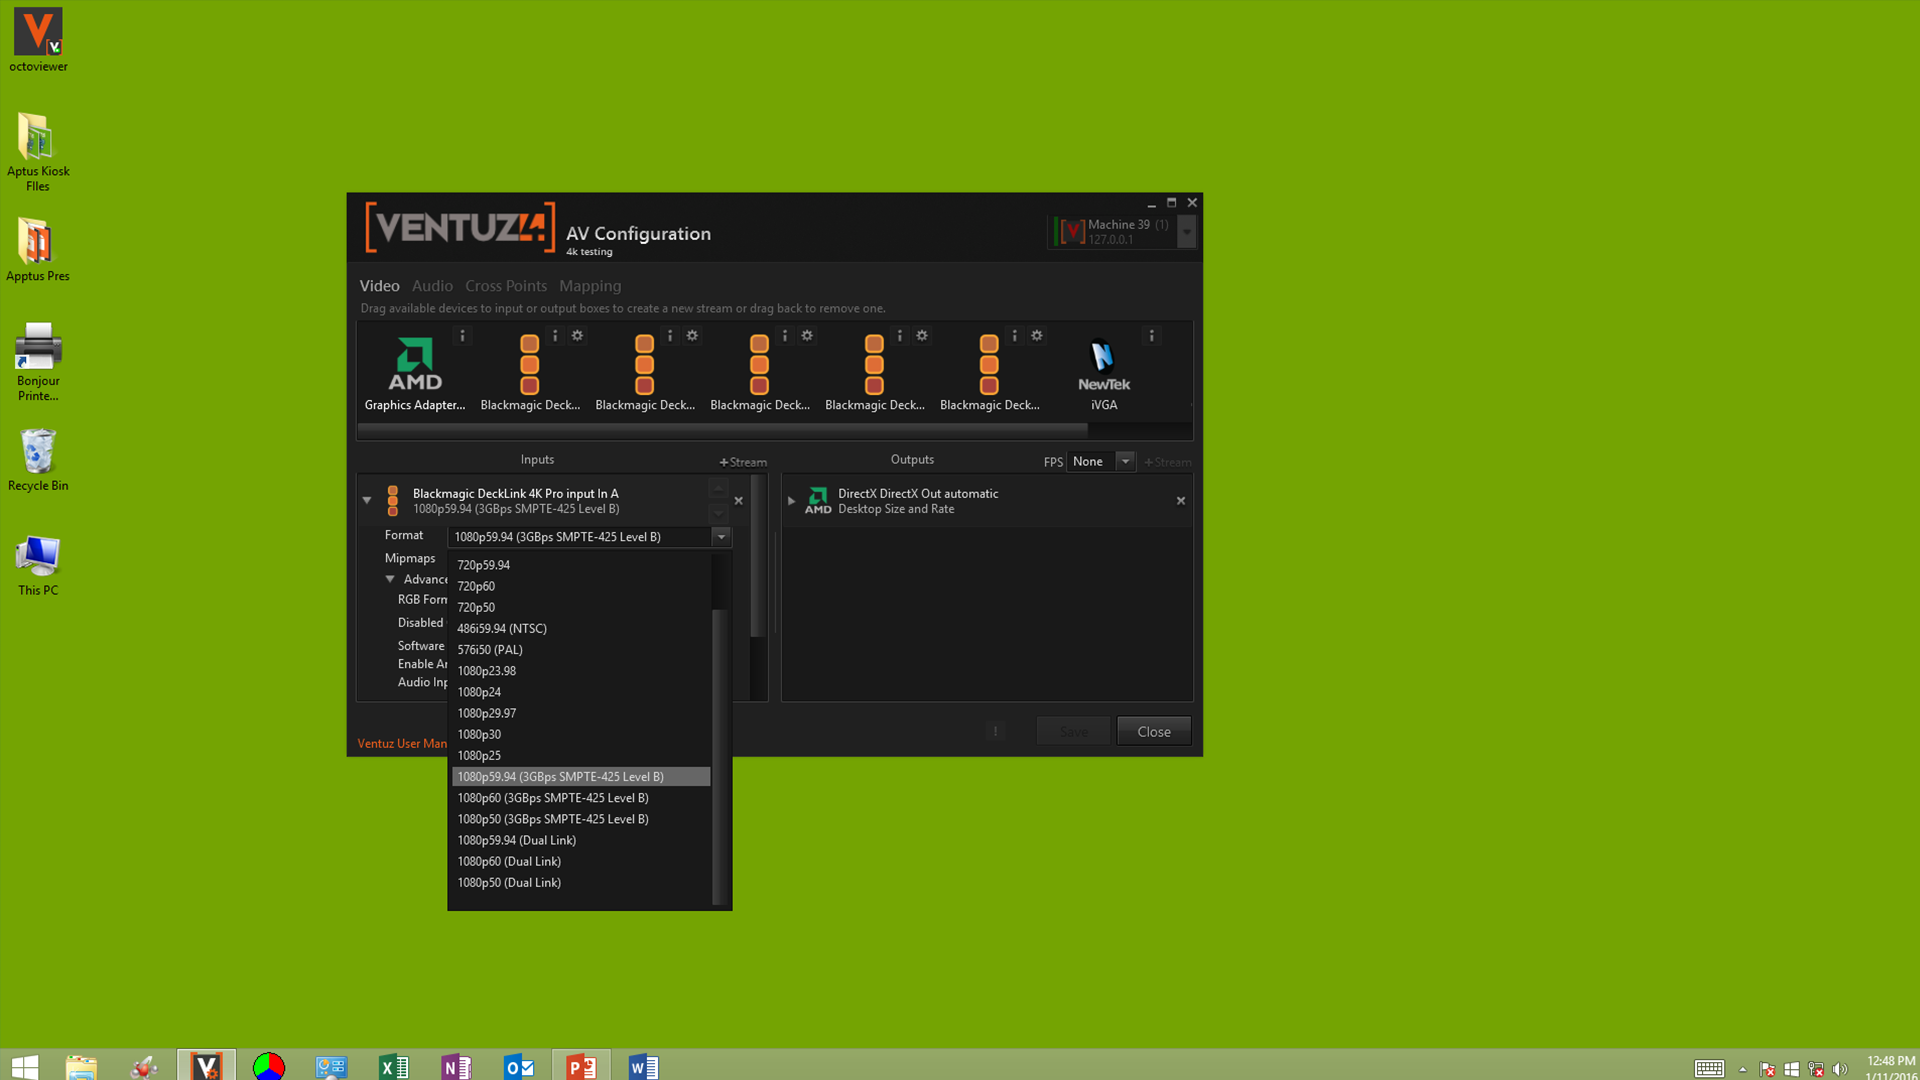Click the Close button

coord(1153,732)
